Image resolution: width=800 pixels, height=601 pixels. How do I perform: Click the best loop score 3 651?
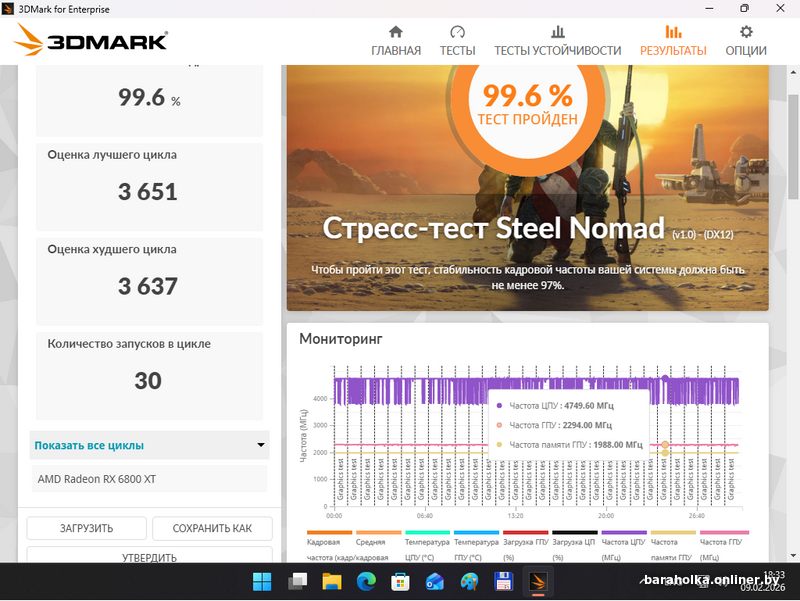click(x=148, y=192)
